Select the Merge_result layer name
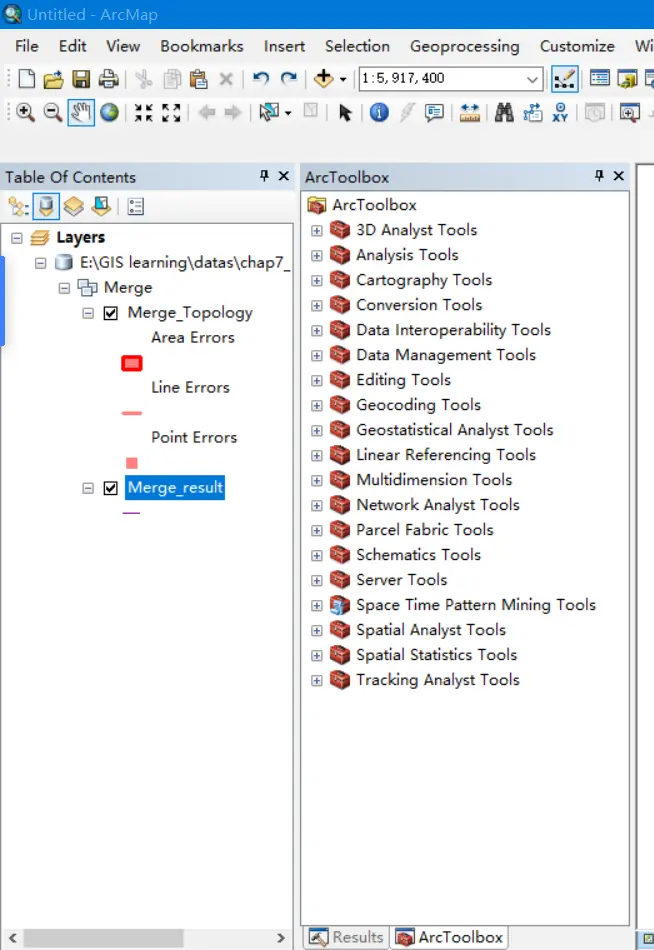654x950 pixels. (175, 488)
